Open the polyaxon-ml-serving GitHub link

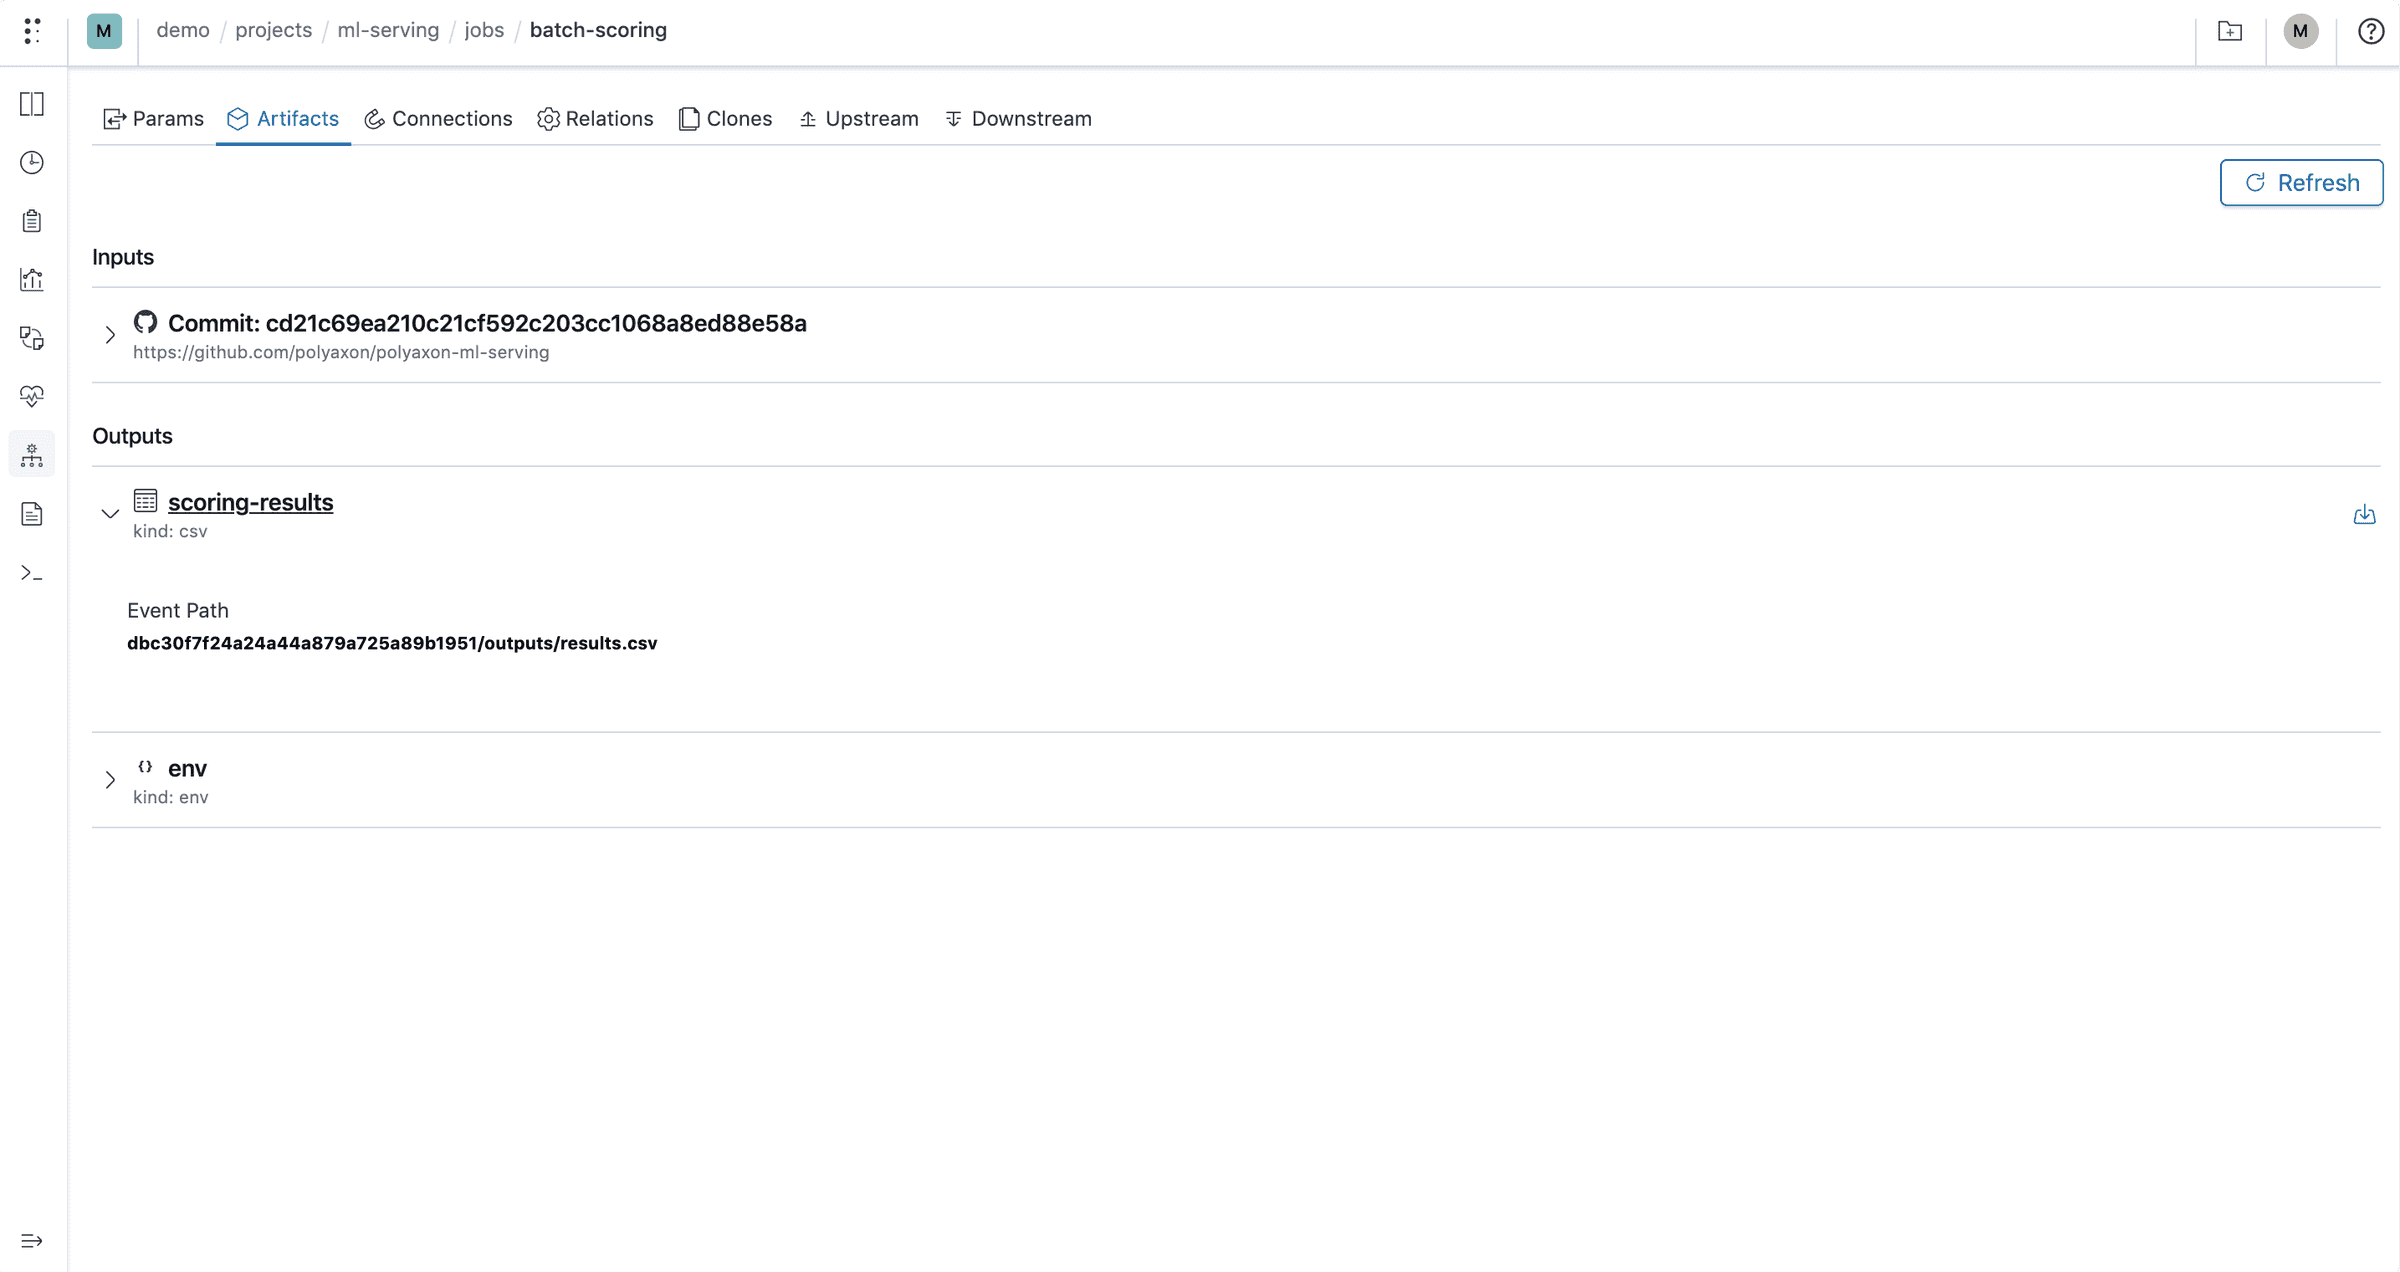[341, 352]
